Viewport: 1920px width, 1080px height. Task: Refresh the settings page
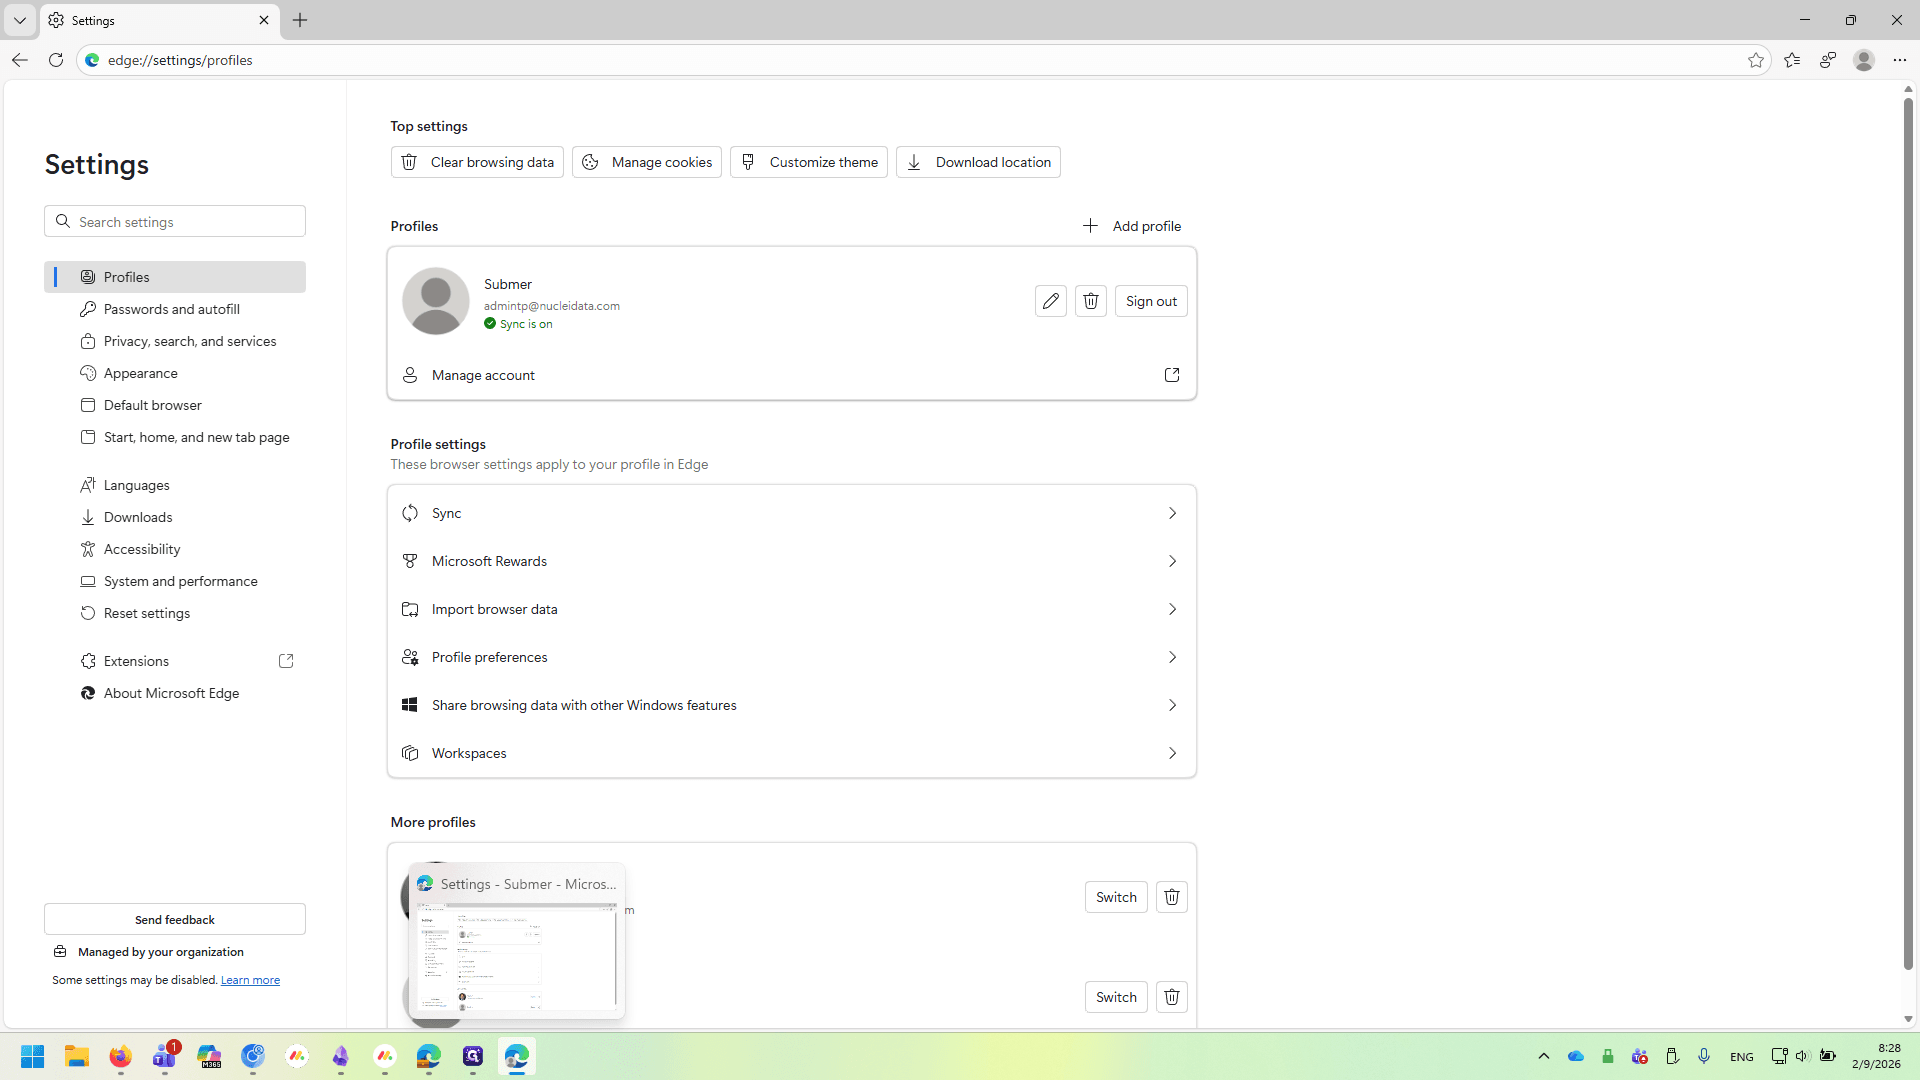point(56,60)
